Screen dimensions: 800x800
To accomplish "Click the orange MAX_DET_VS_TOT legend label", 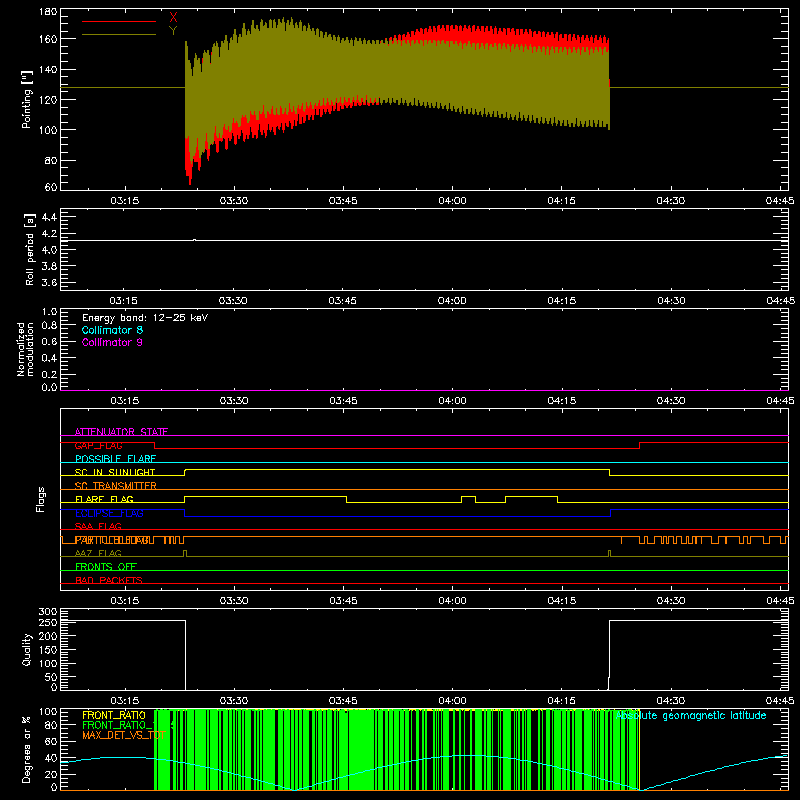I will pos(123,735).
